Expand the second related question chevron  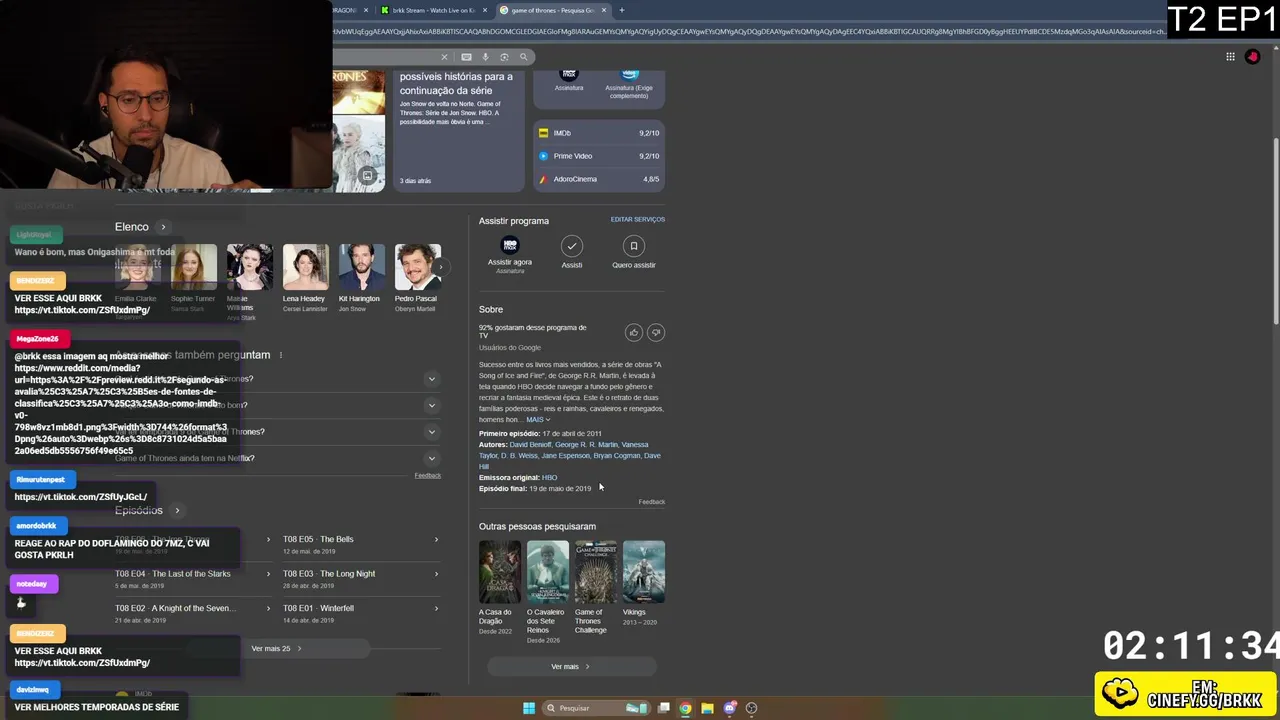click(x=432, y=405)
